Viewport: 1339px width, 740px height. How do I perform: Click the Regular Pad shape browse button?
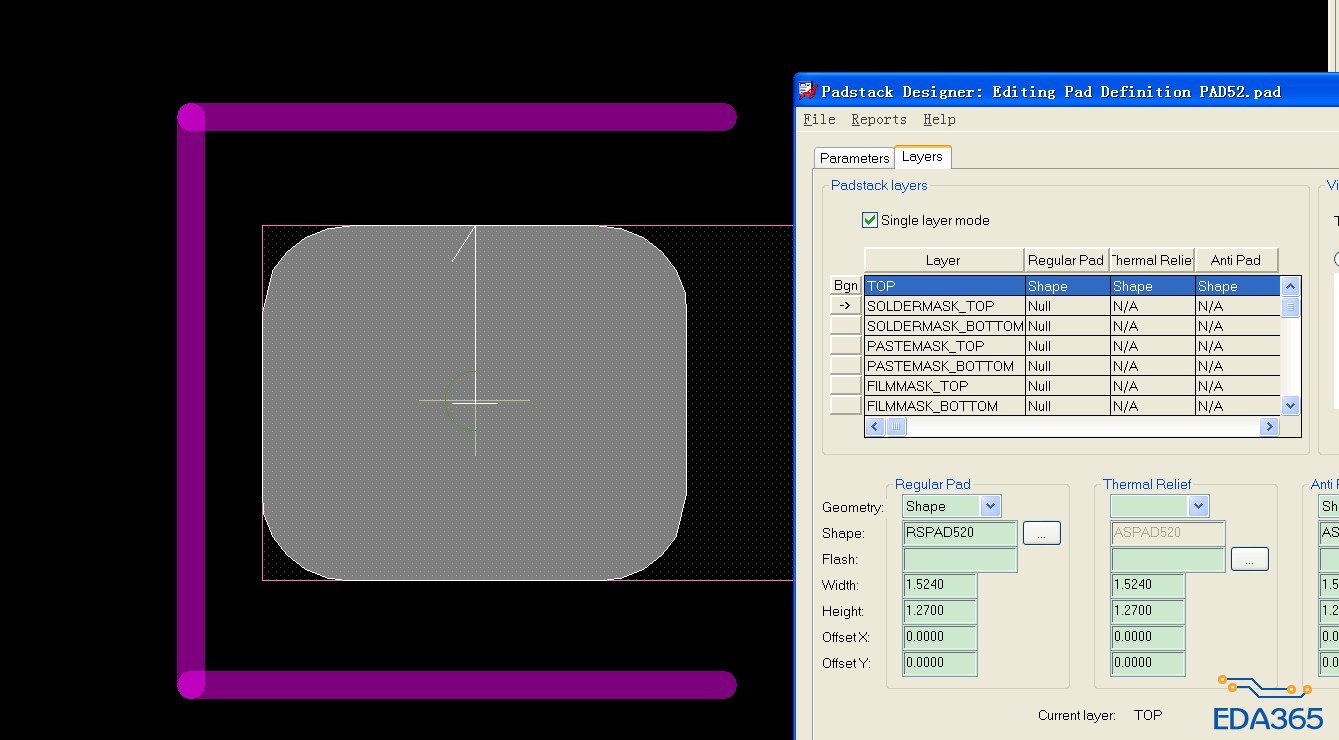pos(1041,534)
